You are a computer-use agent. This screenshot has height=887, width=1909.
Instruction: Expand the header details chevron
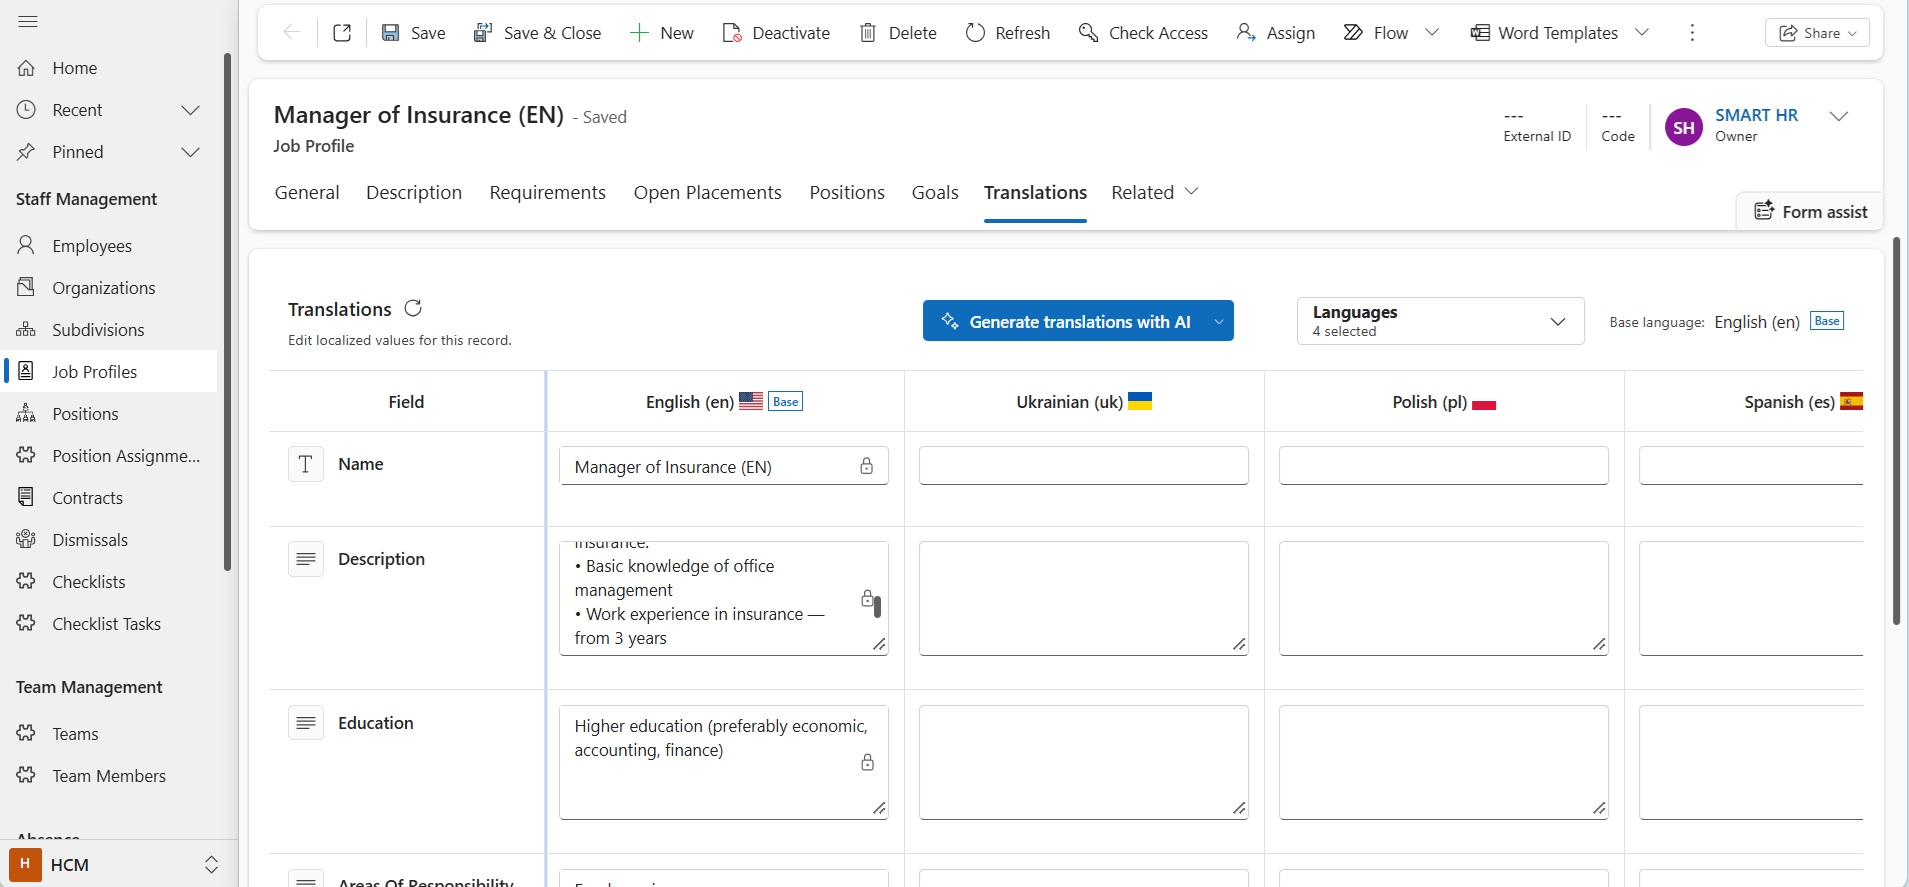click(1838, 116)
